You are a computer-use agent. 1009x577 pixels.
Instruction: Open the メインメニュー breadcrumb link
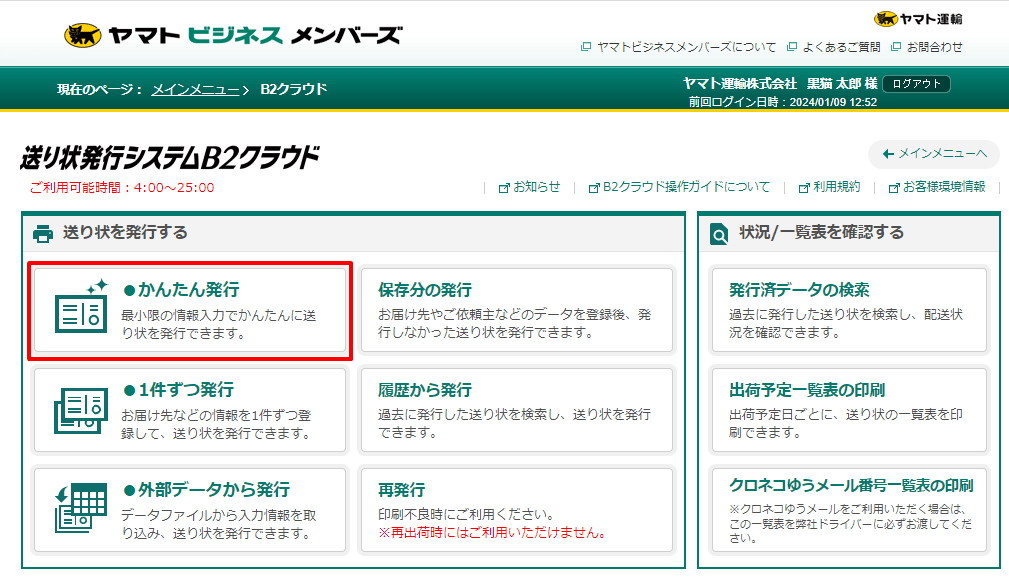(x=195, y=90)
